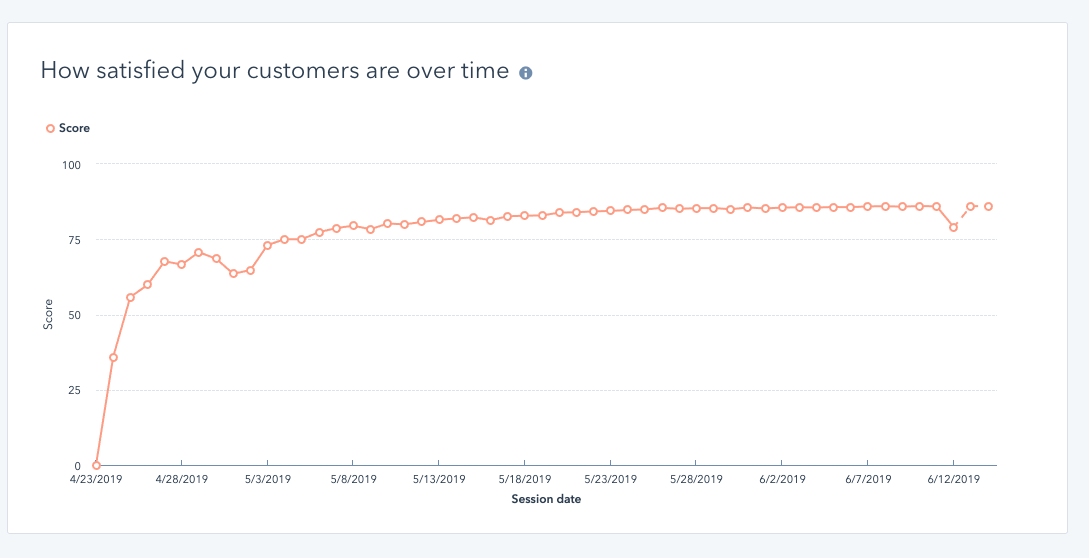The height and width of the screenshot is (558, 1089).
Task: Click the data point for 5/3/2019
Action: (267, 245)
